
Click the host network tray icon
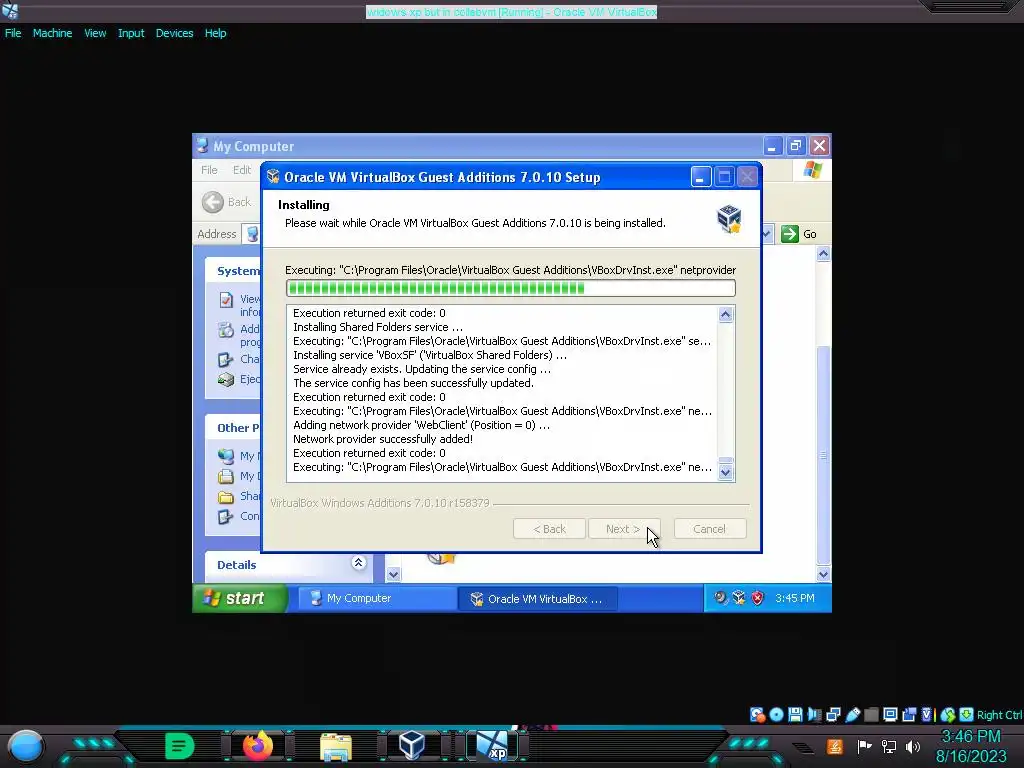(889, 746)
